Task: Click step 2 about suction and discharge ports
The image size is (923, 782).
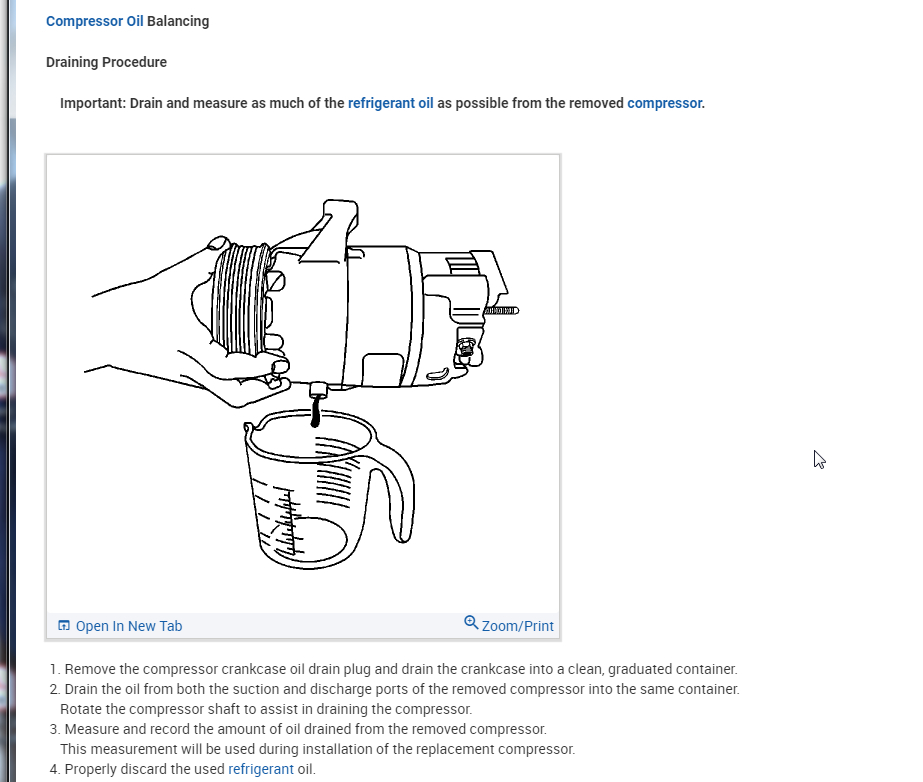Action: pos(394,689)
